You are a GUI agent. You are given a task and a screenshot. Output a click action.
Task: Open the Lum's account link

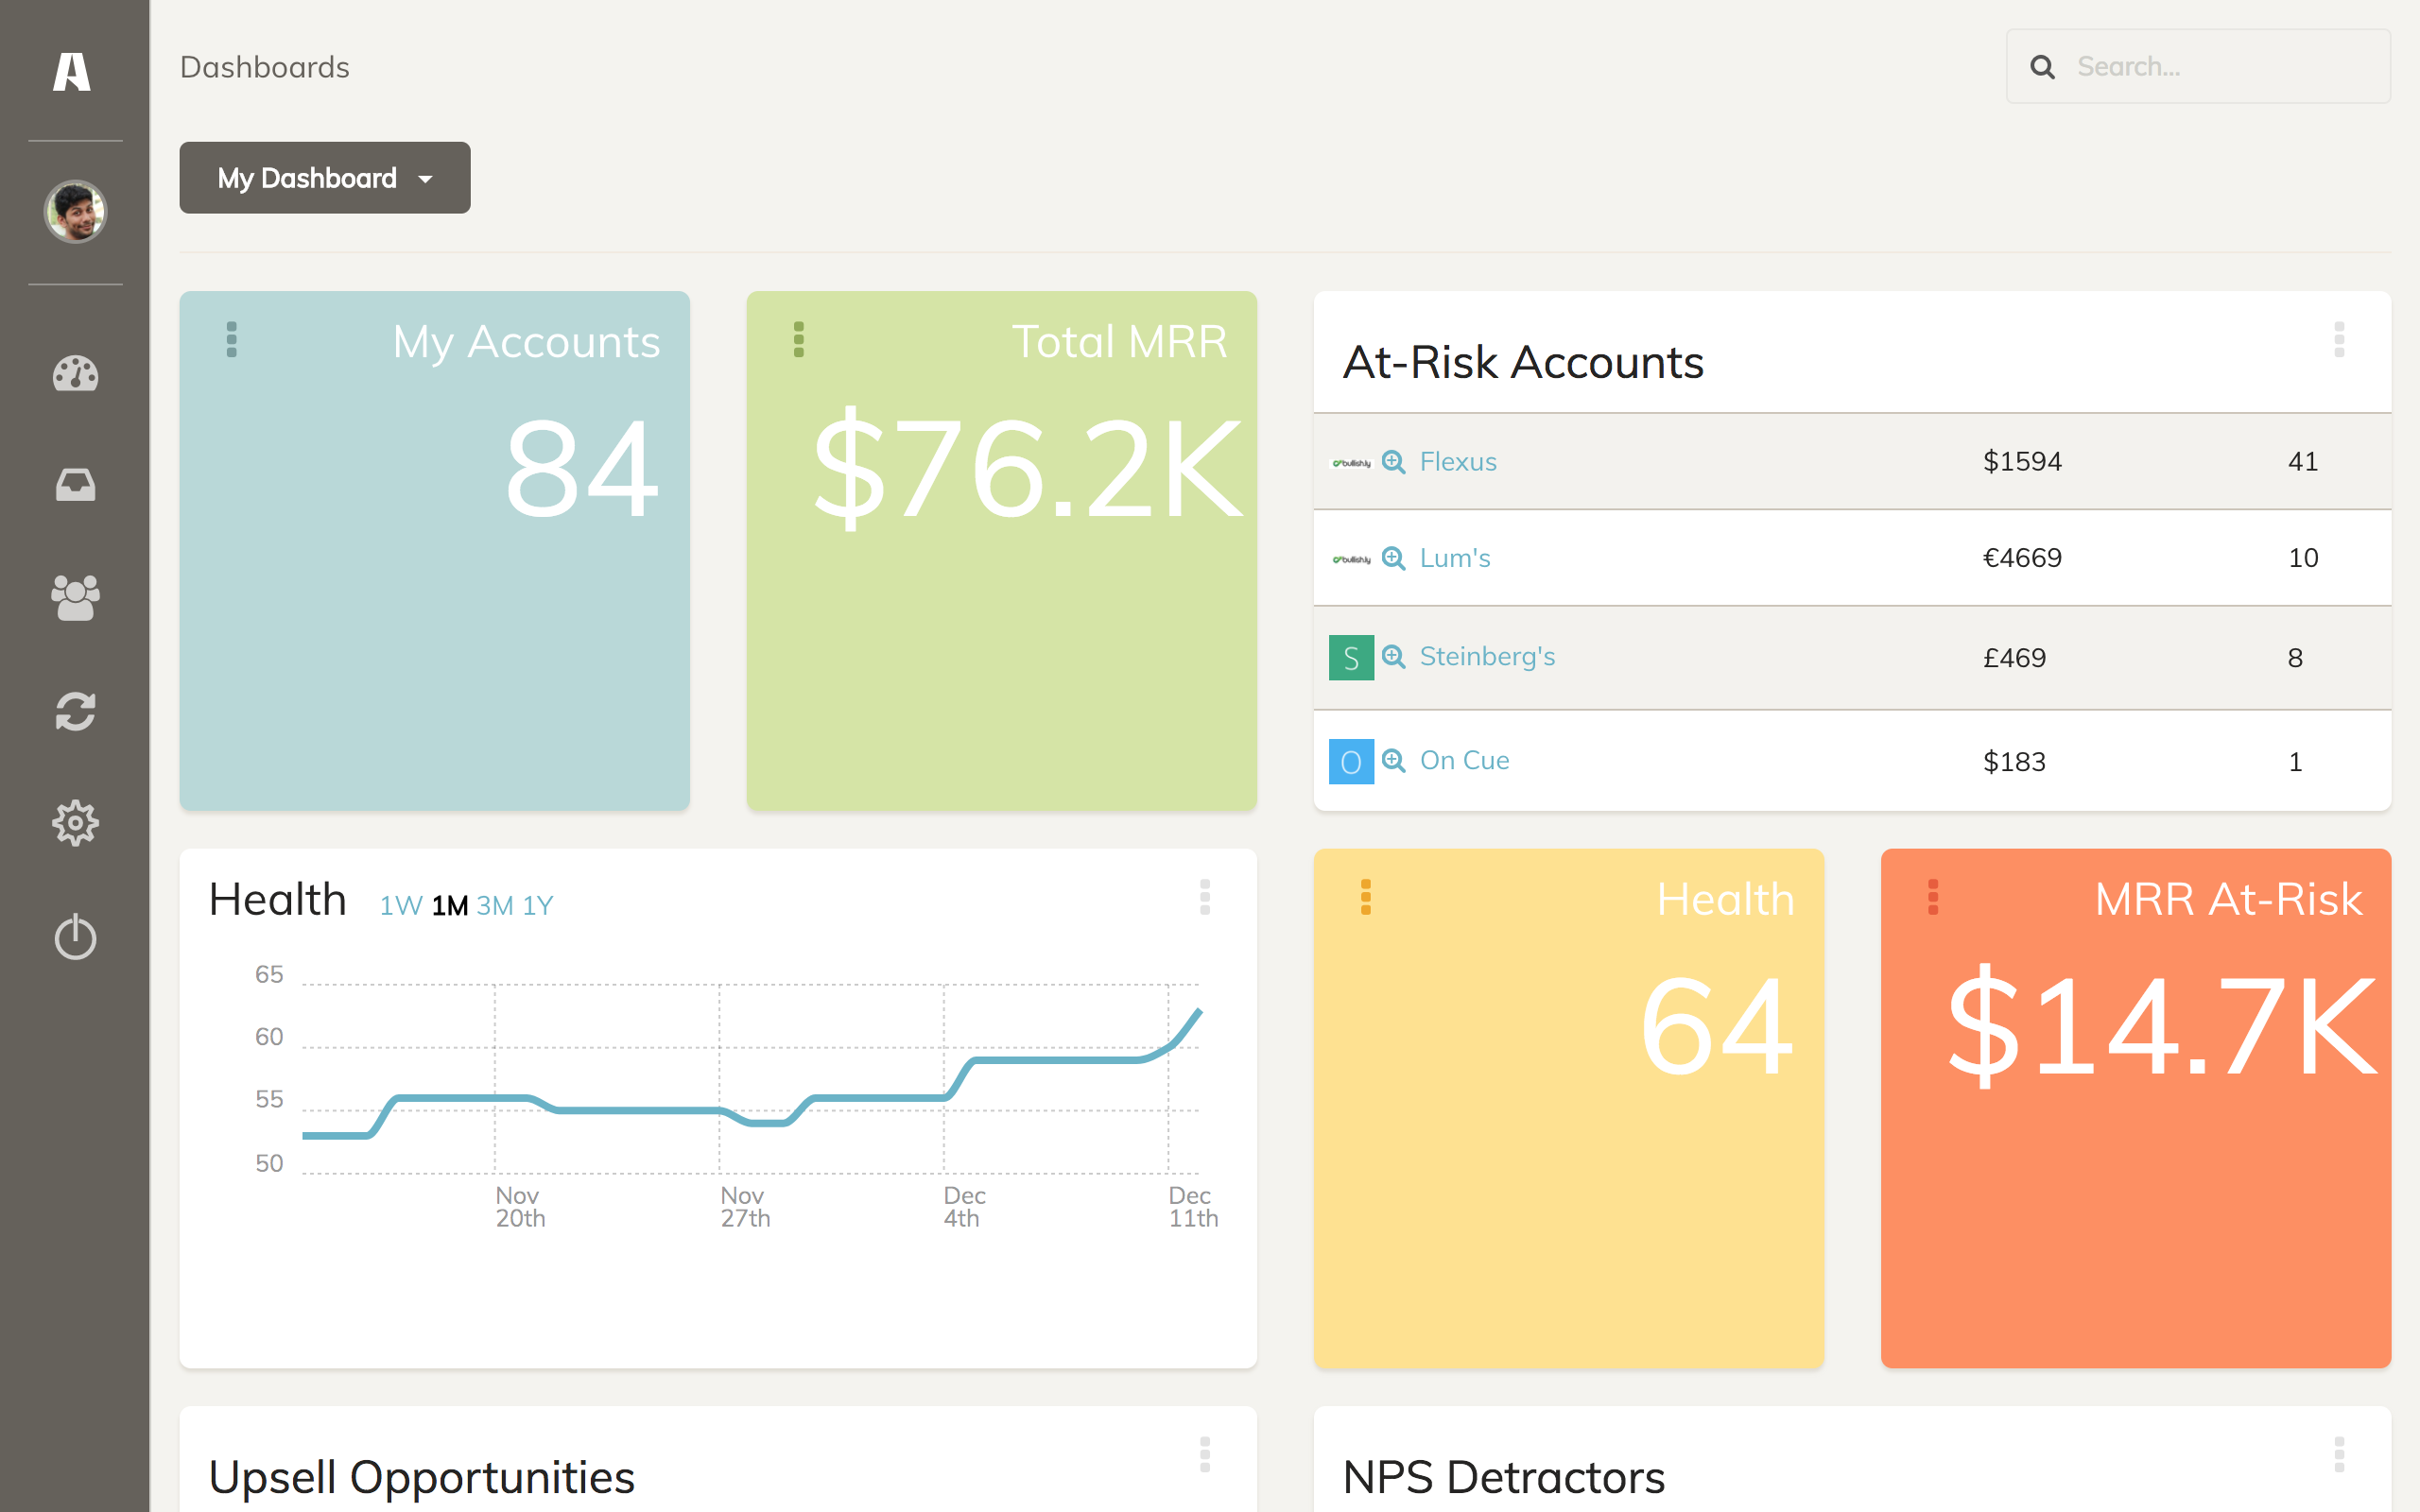pyautogui.click(x=1455, y=558)
